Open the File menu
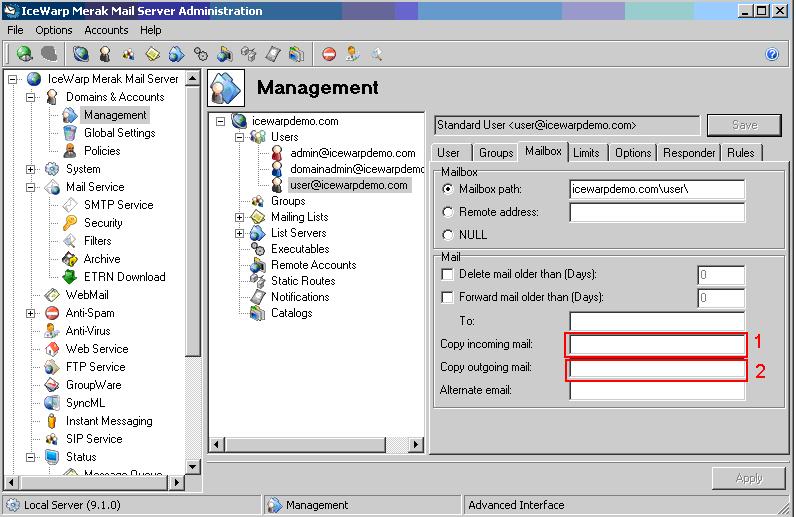The width and height of the screenshot is (796, 517). (x=15, y=30)
